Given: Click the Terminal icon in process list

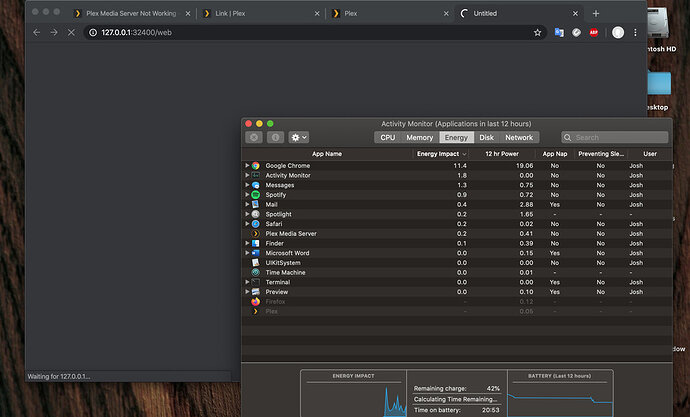Looking at the screenshot, I should coord(256,282).
